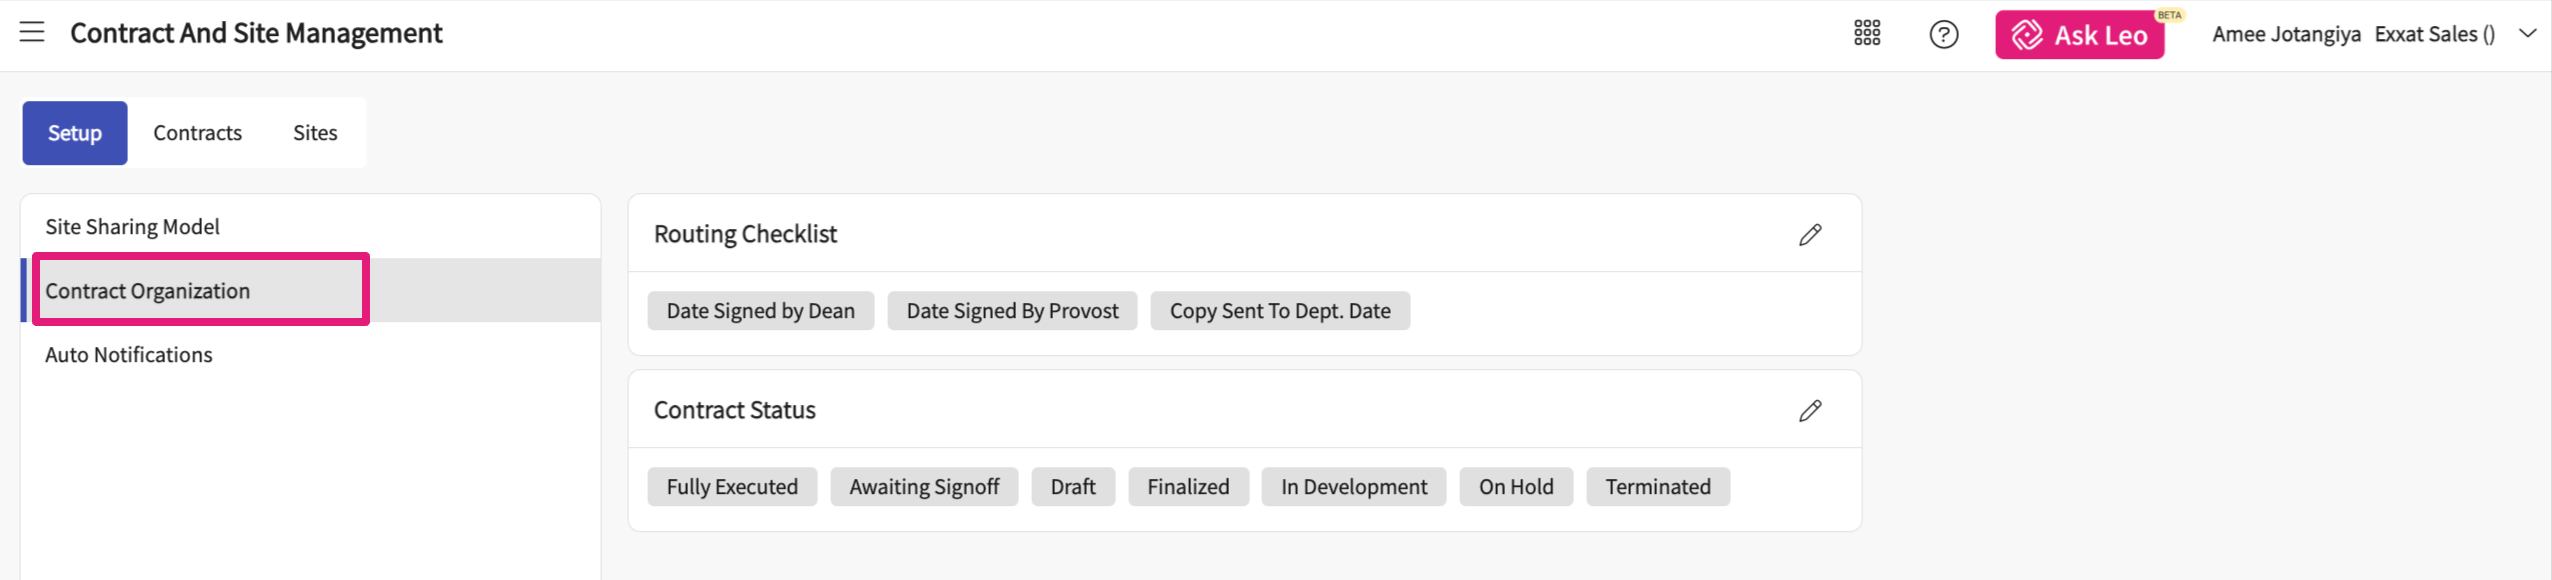2552x580 pixels.
Task: Open Auto Notifications settings
Action: click(129, 355)
